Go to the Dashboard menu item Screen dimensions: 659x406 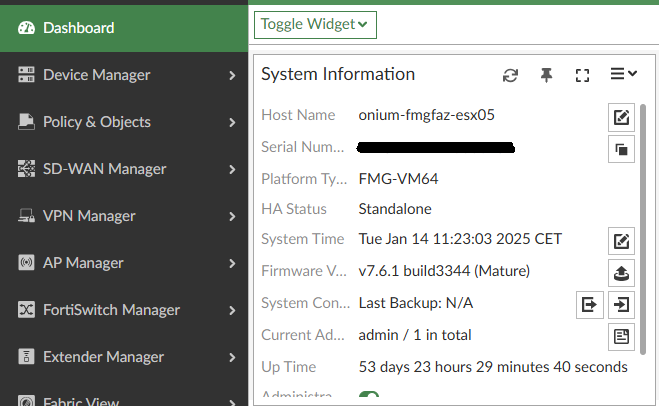(x=78, y=28)
